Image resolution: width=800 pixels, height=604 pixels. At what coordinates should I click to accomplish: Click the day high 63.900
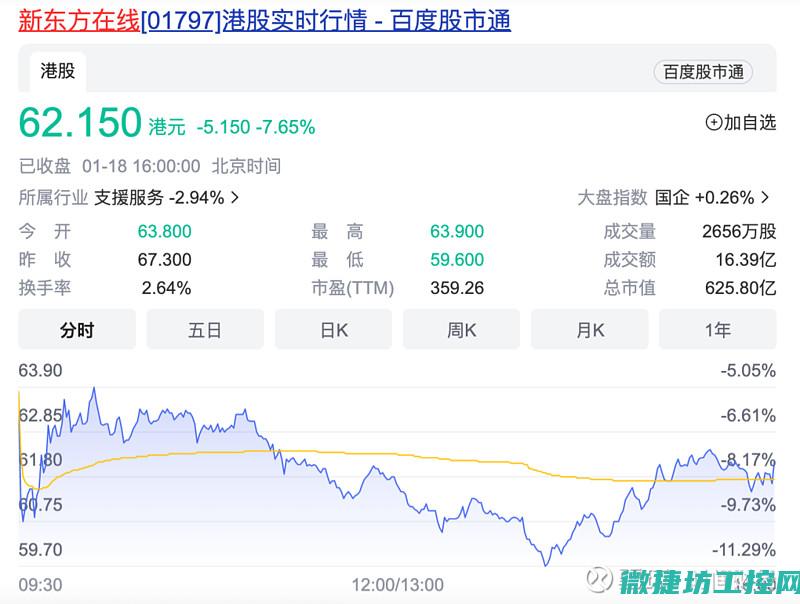point(457,232)
